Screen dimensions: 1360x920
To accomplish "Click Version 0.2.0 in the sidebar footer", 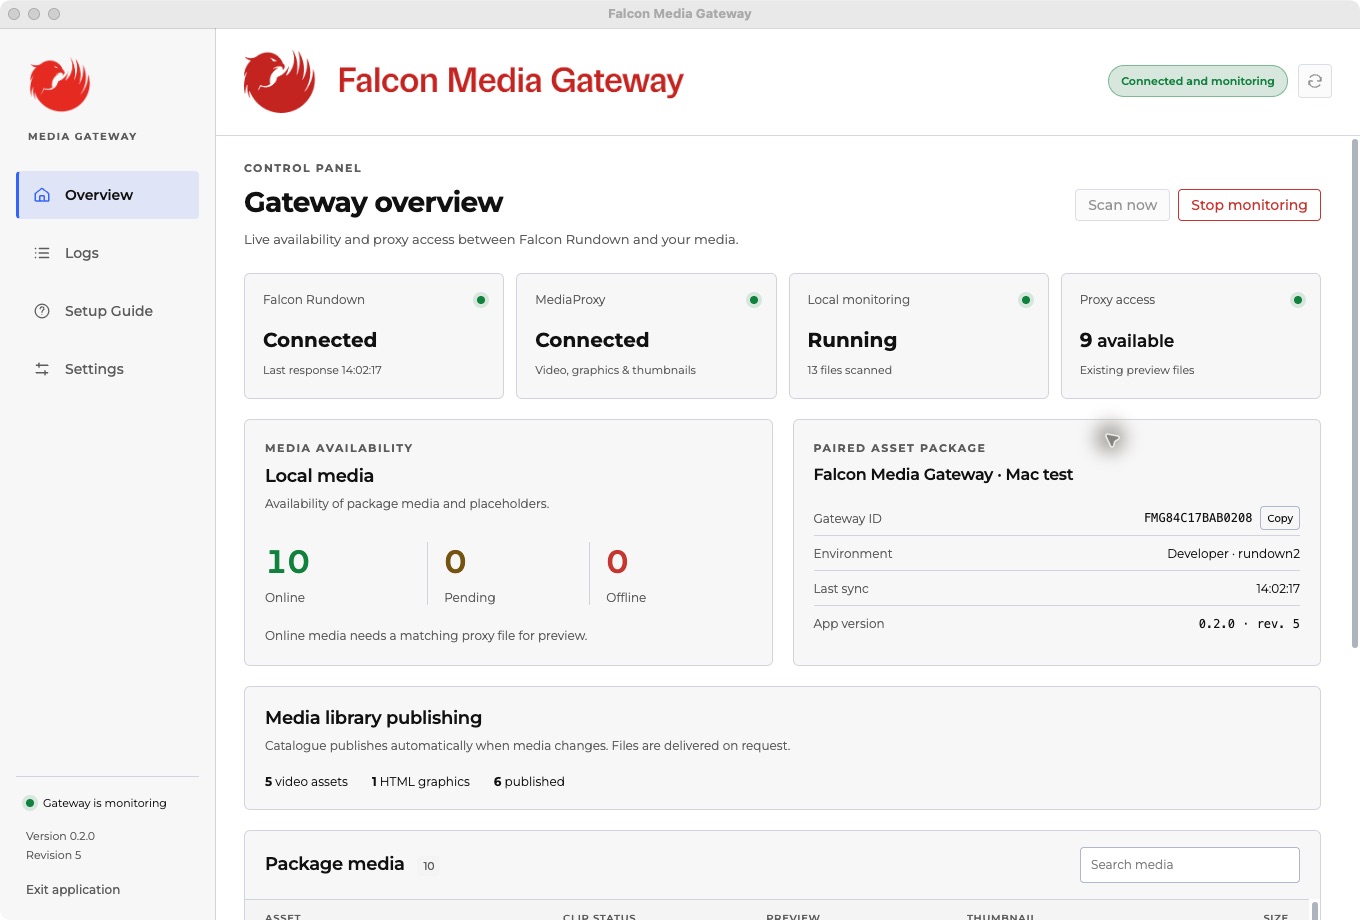I will [x=60, y=836].
